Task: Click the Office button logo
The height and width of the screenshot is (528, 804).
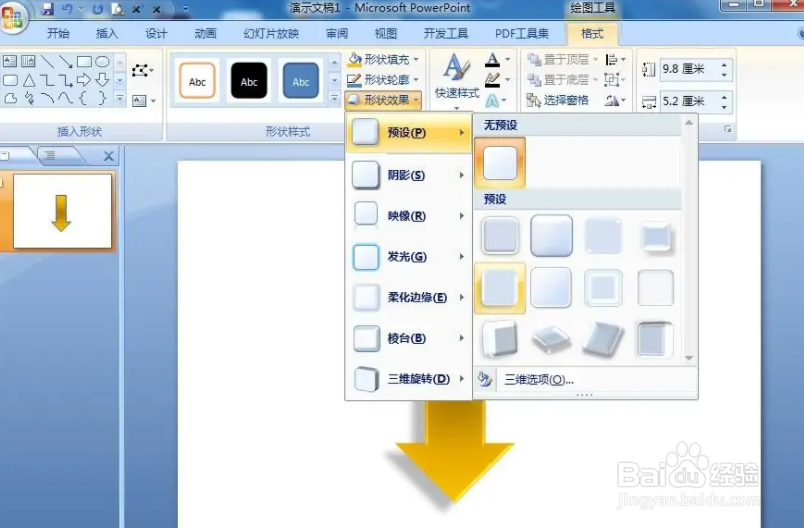Action: coord(12,18)
